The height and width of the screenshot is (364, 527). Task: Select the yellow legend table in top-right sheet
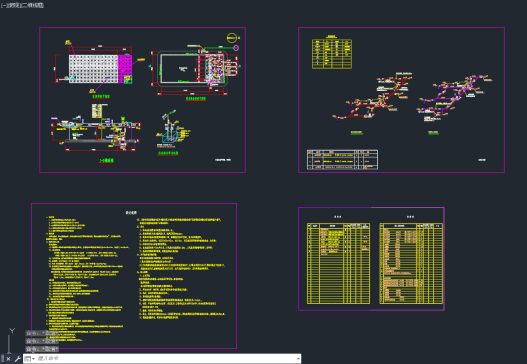[x=332, y=54]
